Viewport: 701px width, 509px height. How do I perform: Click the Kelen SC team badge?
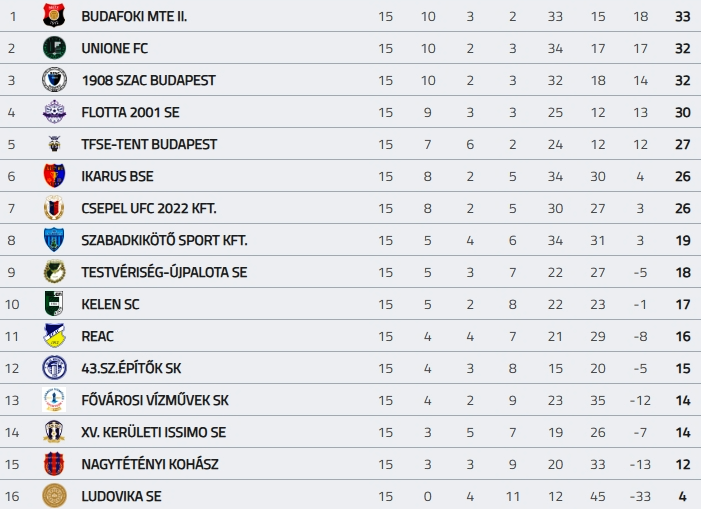pos(54,304)
